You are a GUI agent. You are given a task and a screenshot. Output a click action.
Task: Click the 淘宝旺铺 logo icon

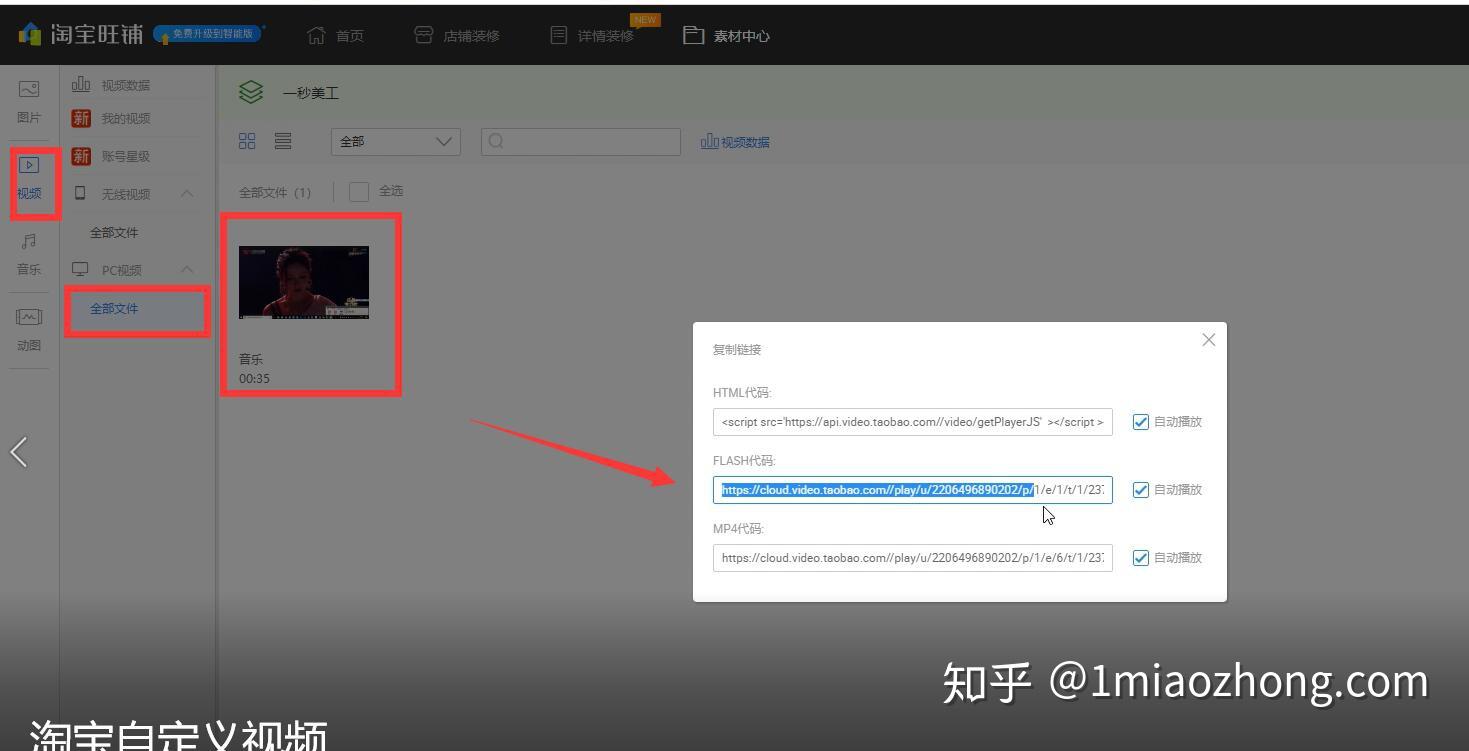pos(31,35)
